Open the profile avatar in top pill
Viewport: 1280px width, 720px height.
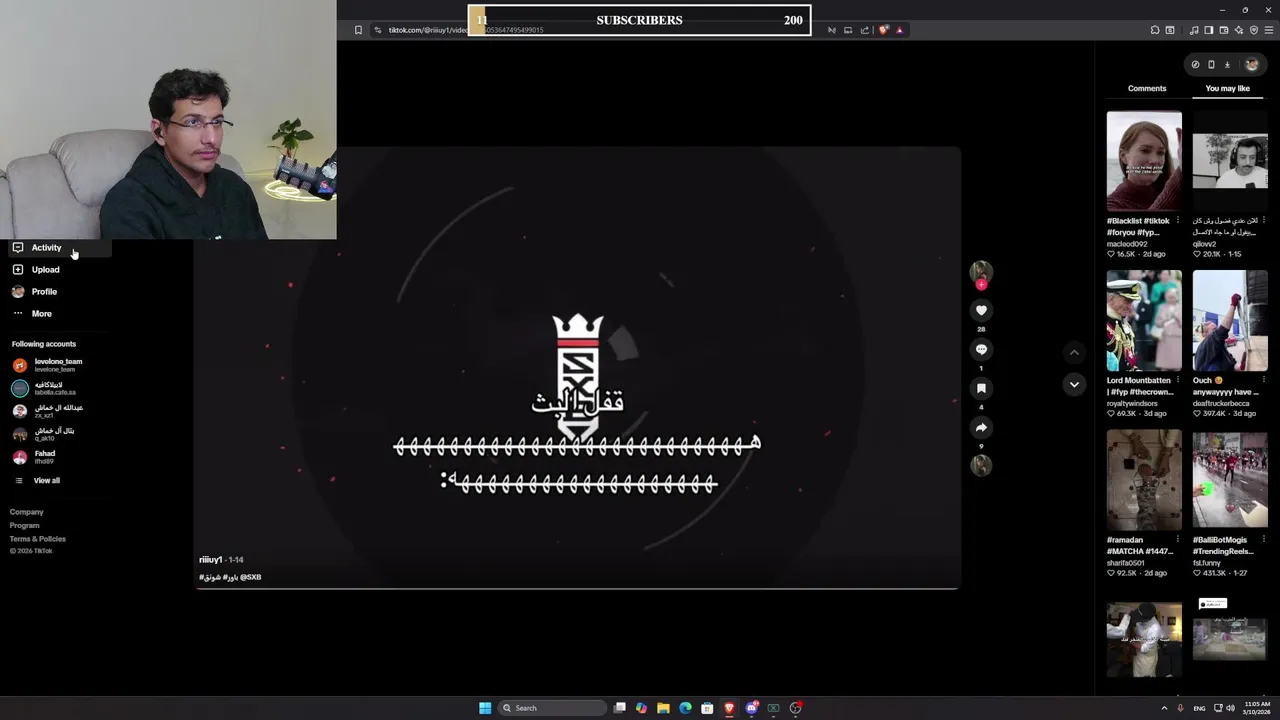pos(1251,65)
